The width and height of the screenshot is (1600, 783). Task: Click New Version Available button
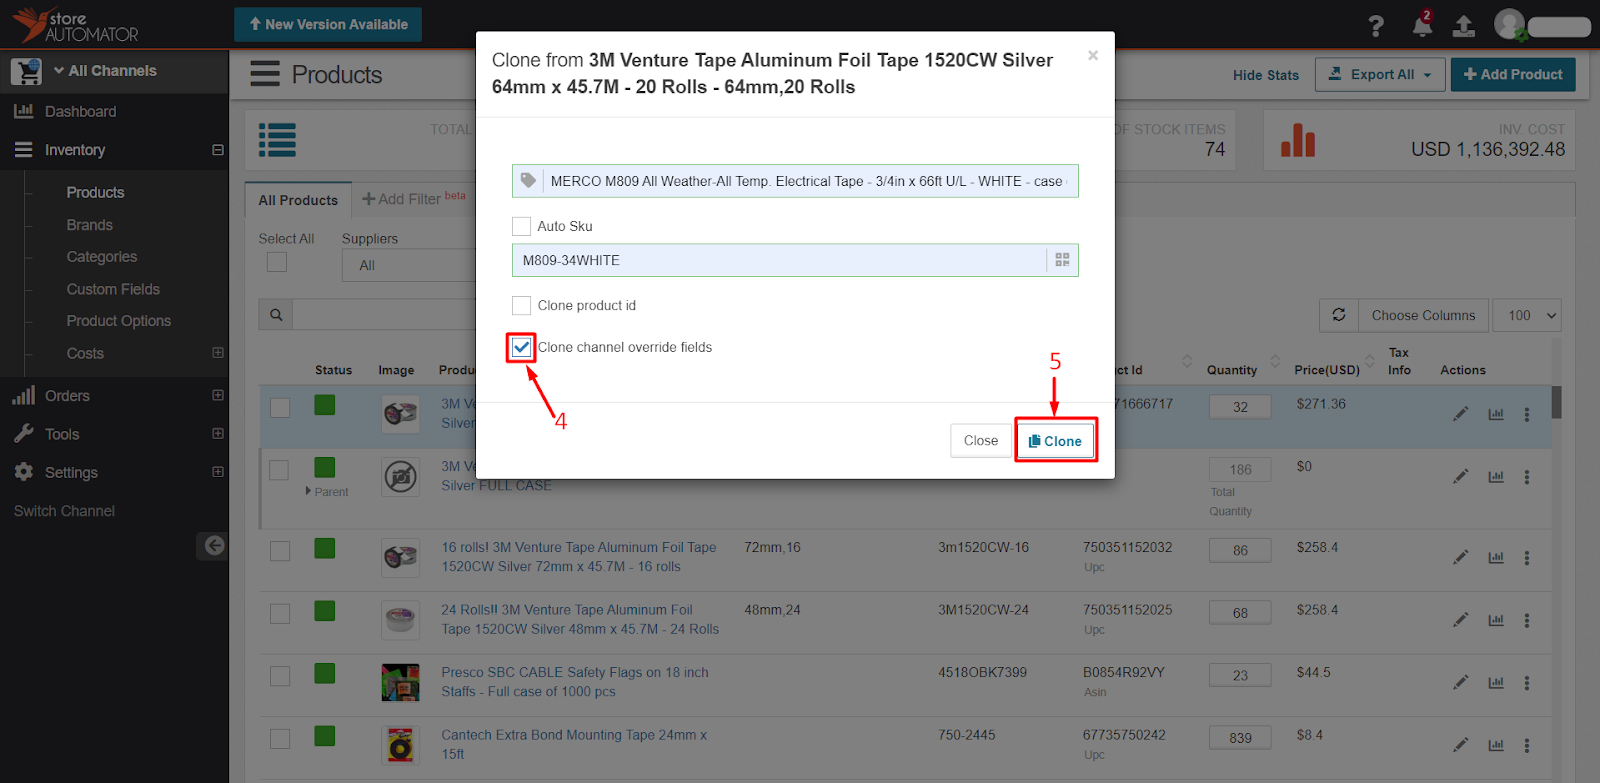328,24
